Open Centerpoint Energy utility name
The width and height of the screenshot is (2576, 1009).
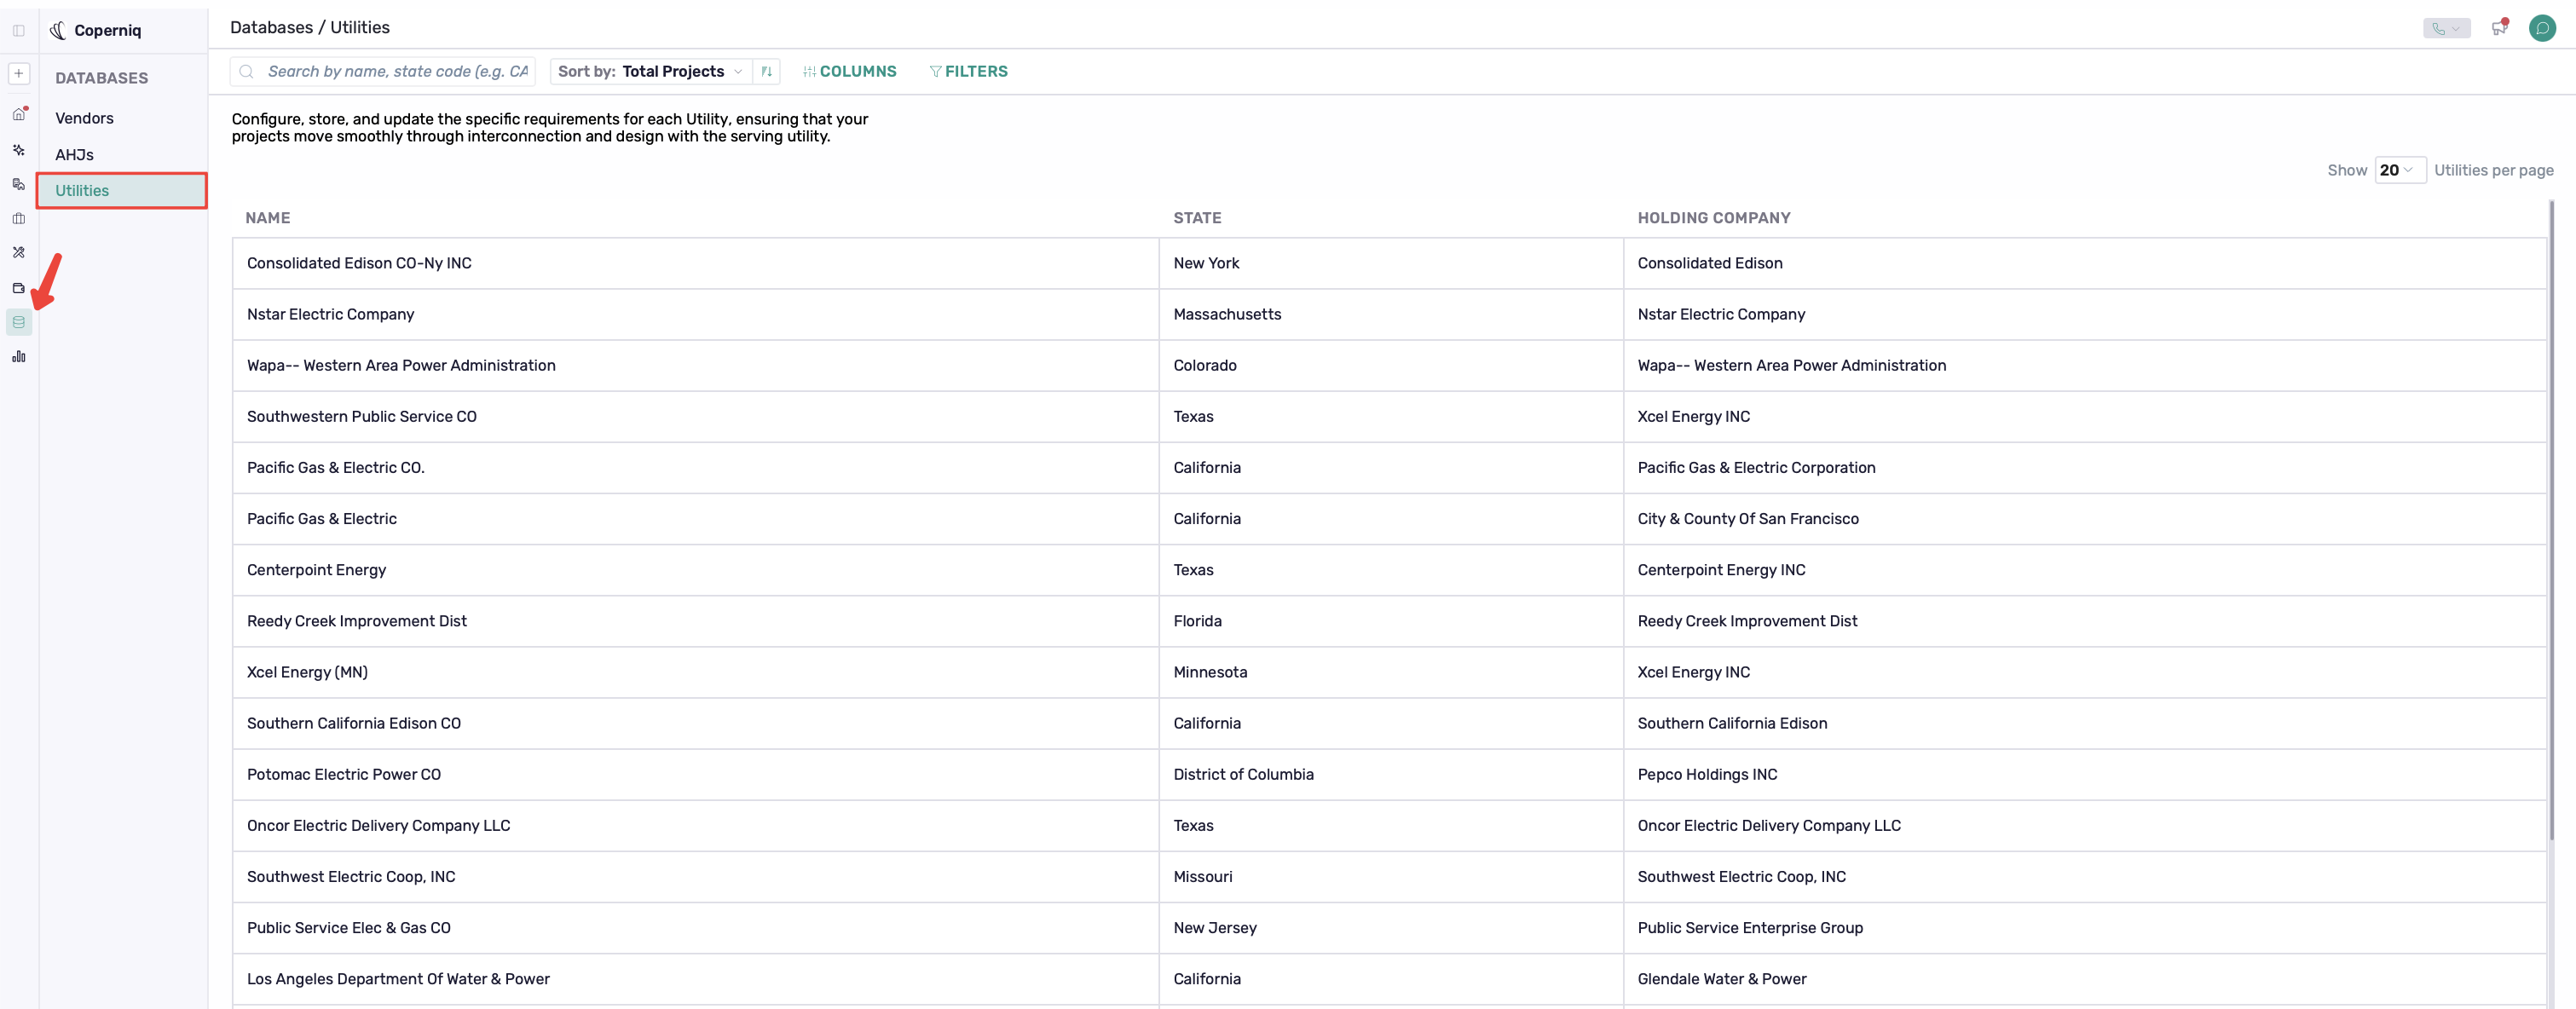[316, 570]
